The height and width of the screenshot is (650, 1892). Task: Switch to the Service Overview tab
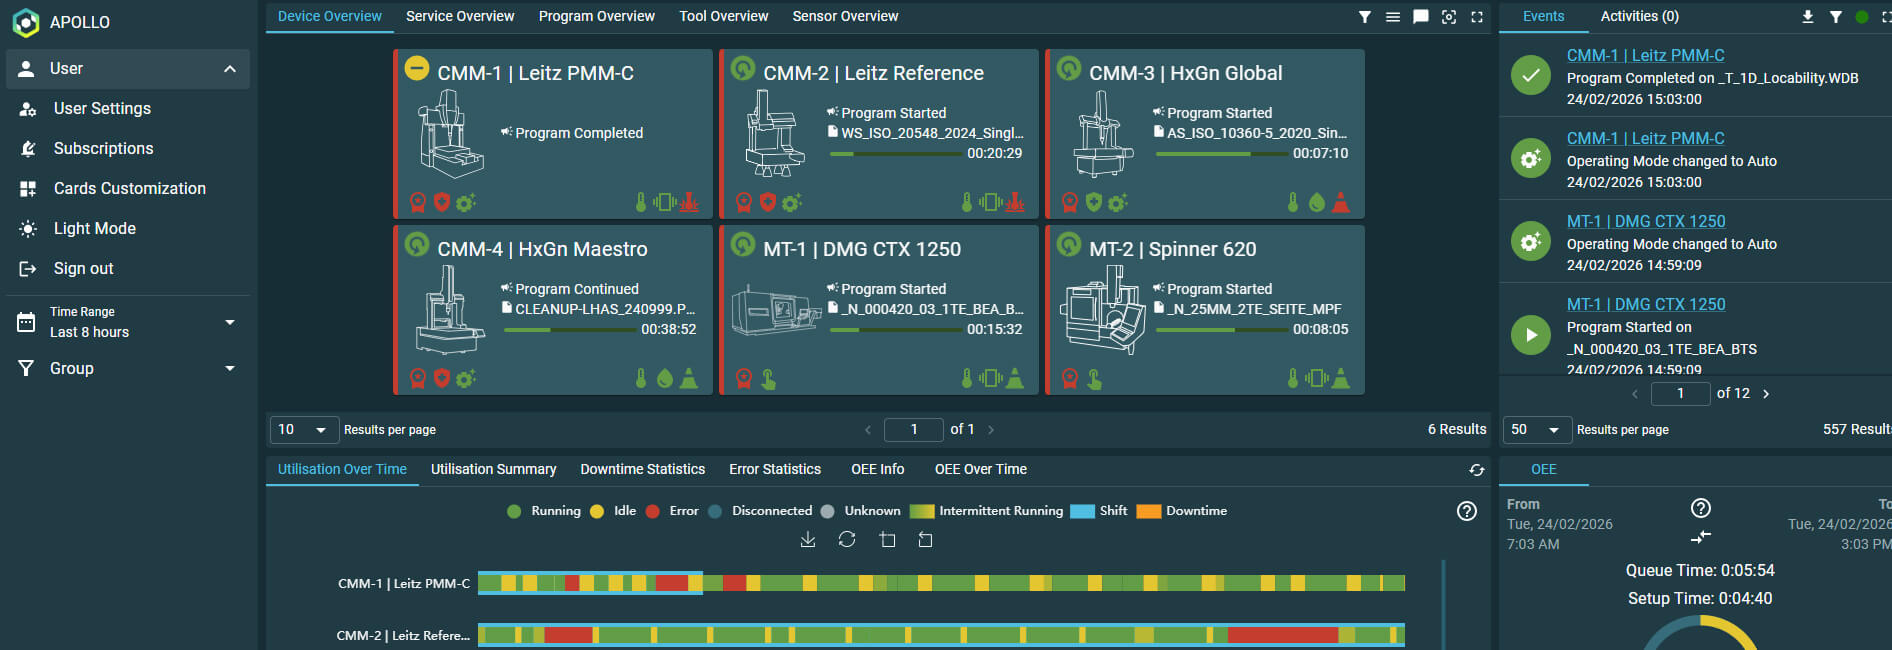pos(460,16)
